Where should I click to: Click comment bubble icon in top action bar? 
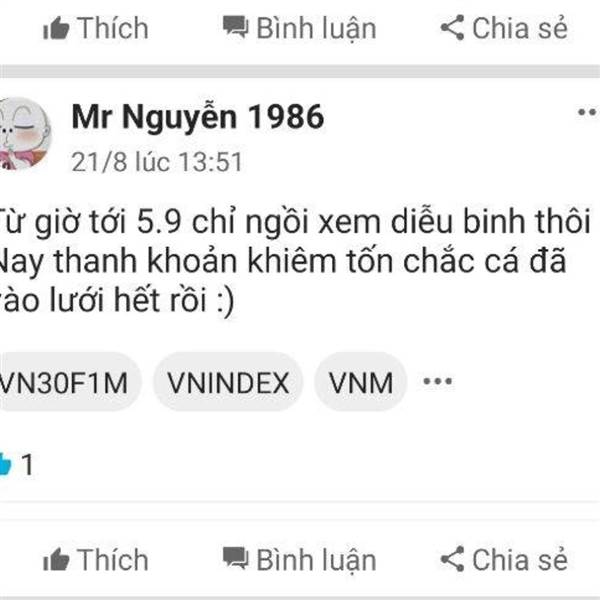(236, 26)
